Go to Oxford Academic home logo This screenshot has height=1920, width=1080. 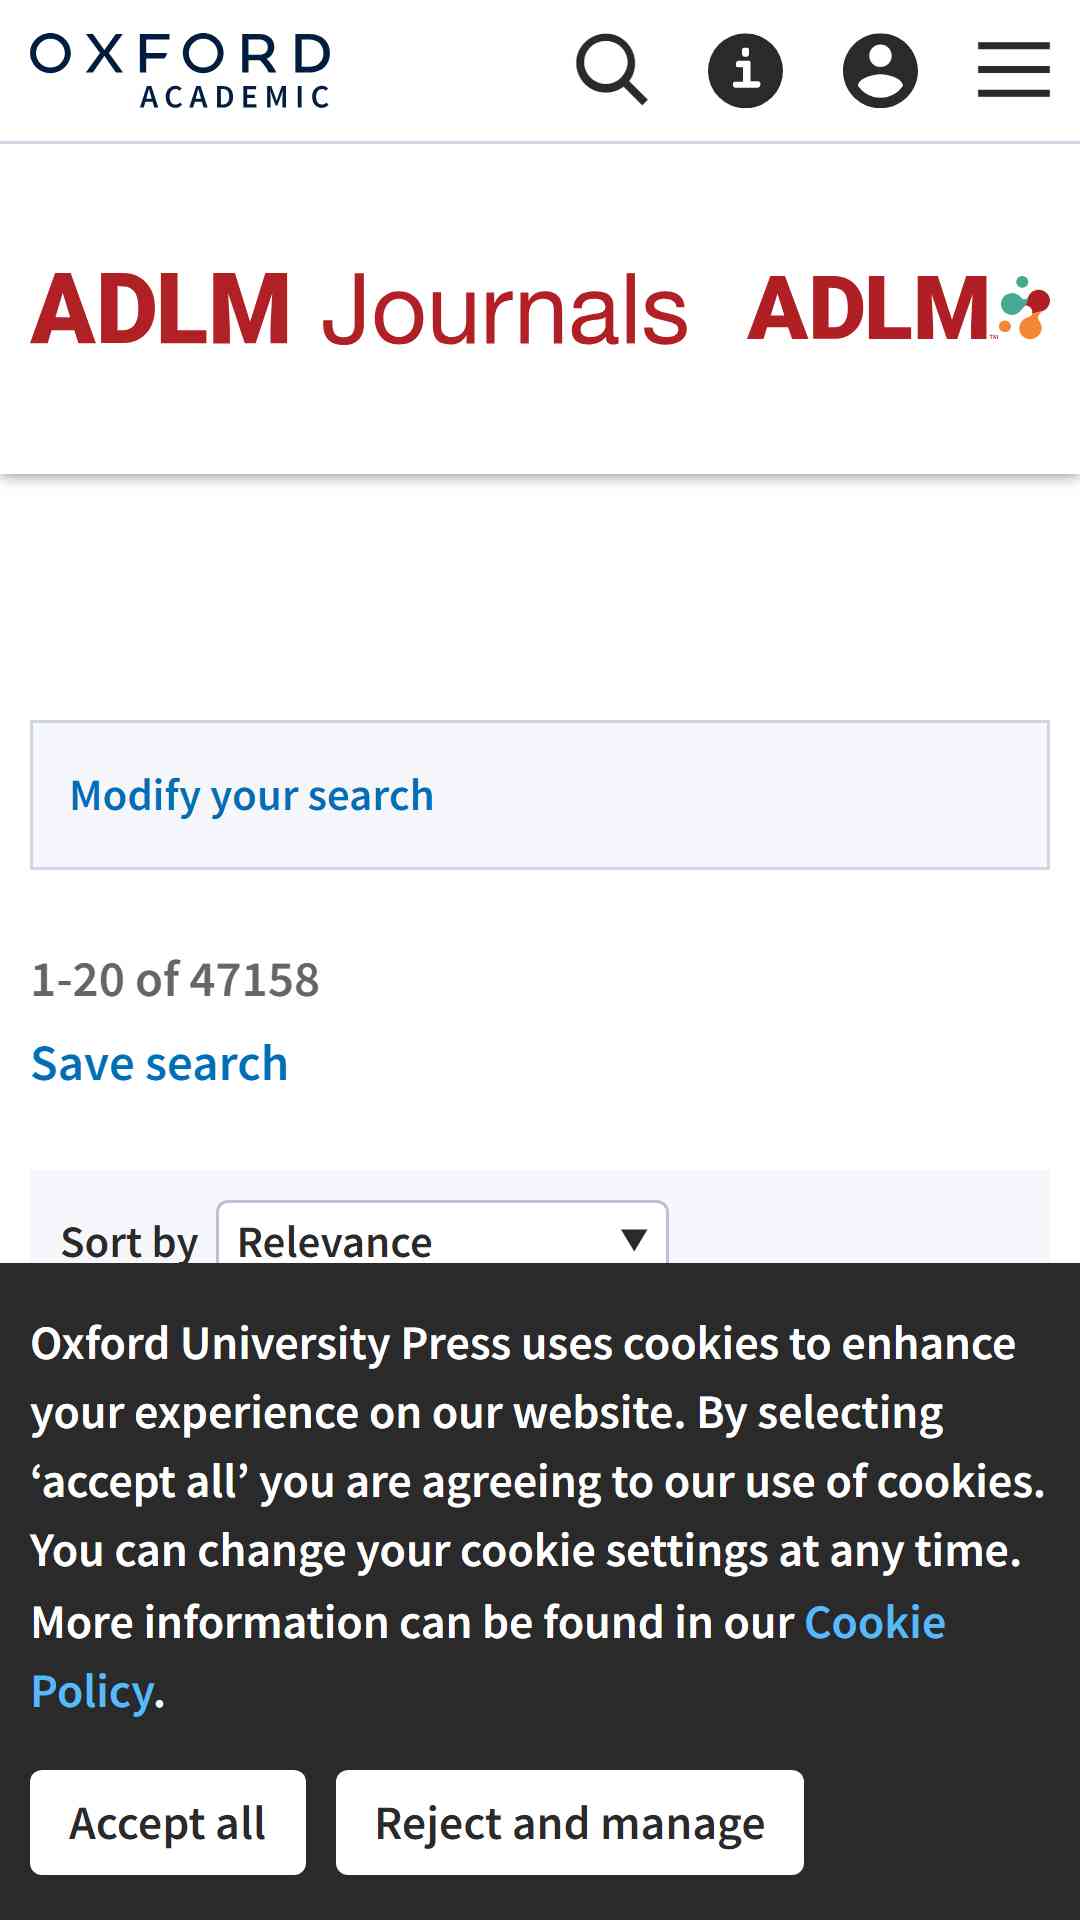180,70
